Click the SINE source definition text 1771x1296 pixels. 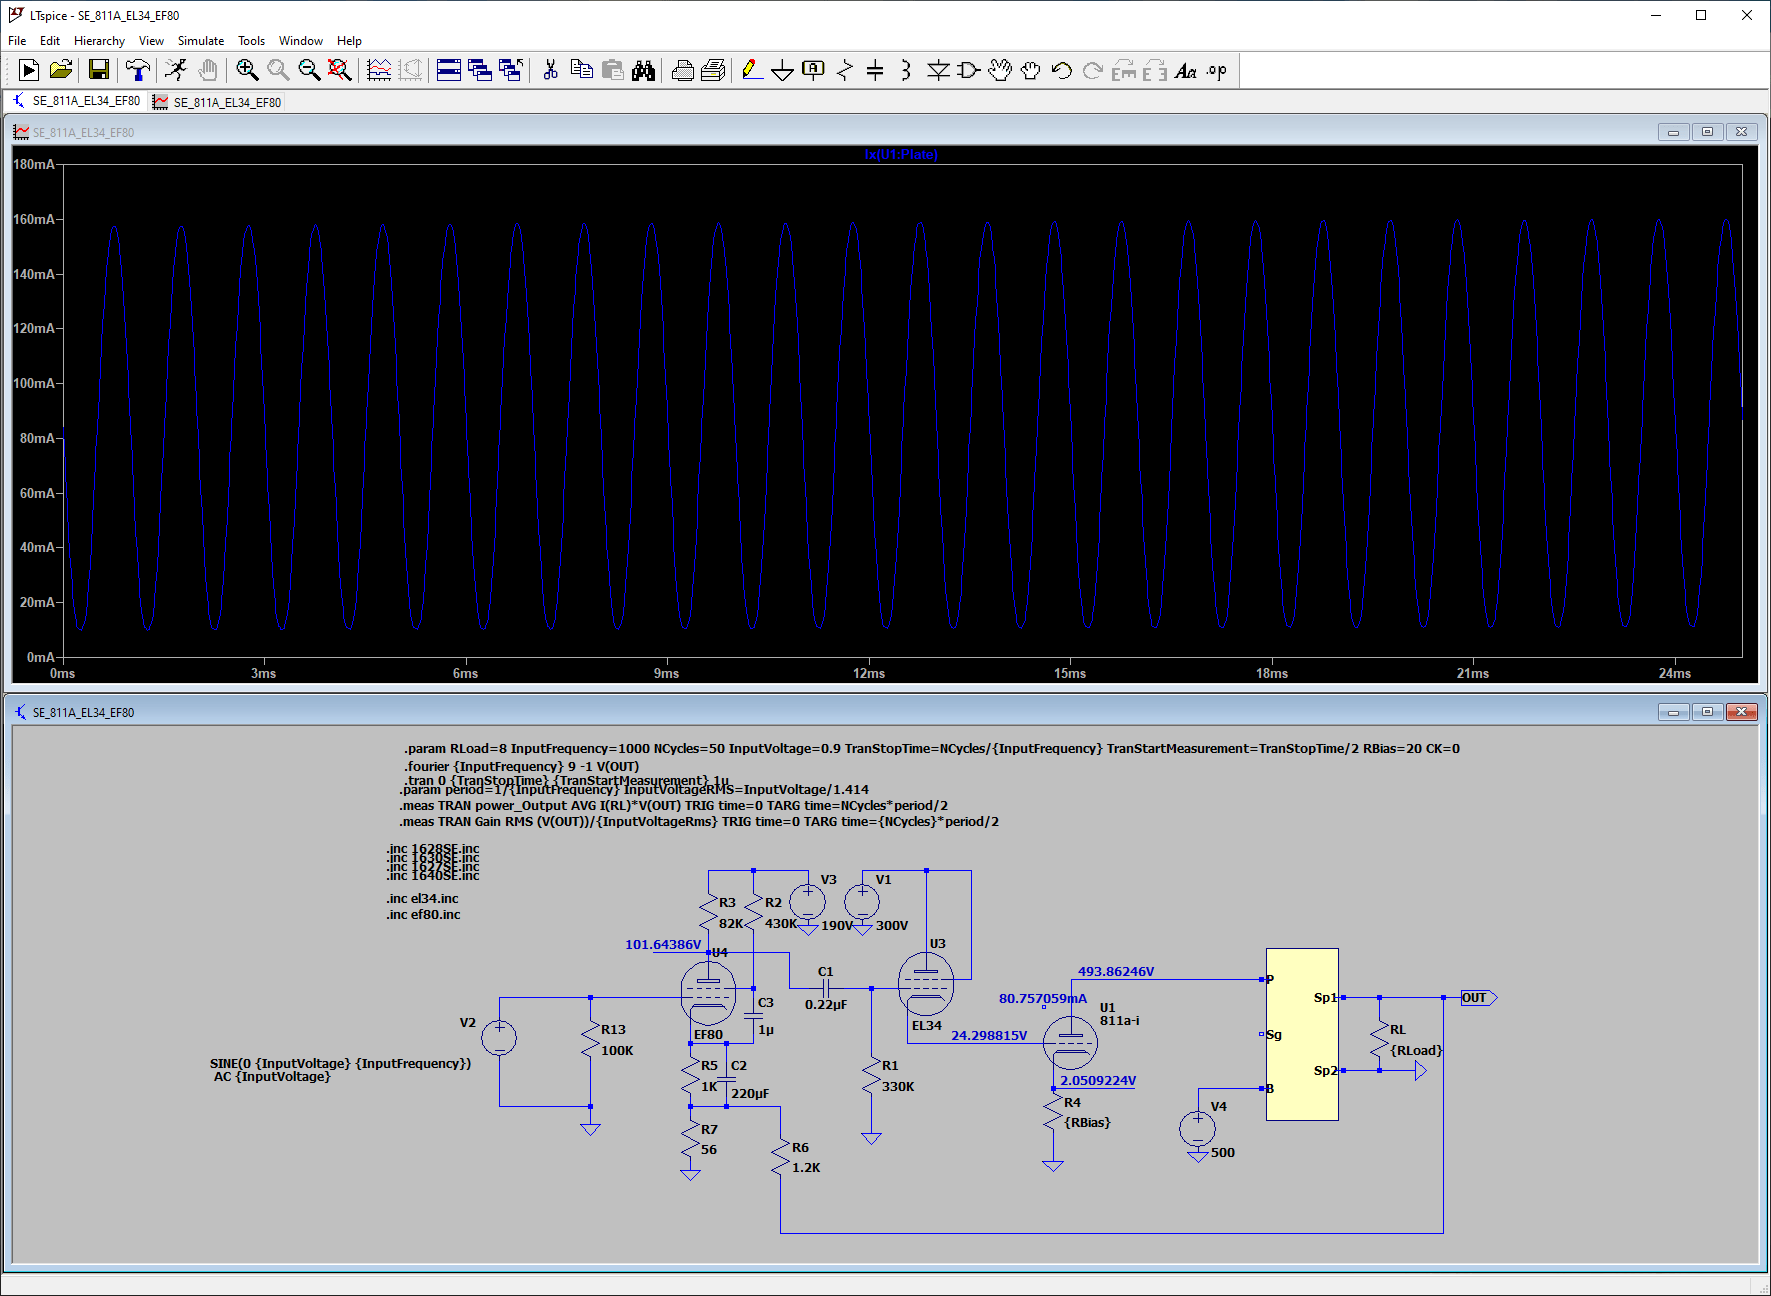[x=340, y=1063]
